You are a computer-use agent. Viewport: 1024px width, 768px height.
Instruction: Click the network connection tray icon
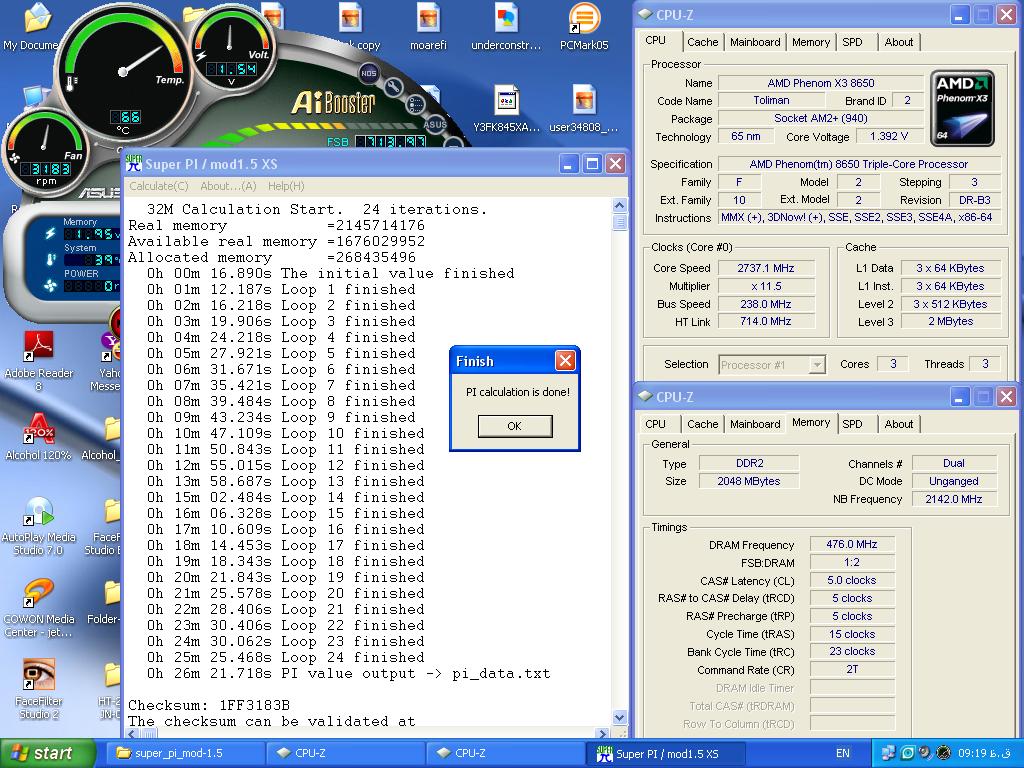pyautogui.click(x=889, y=753)
